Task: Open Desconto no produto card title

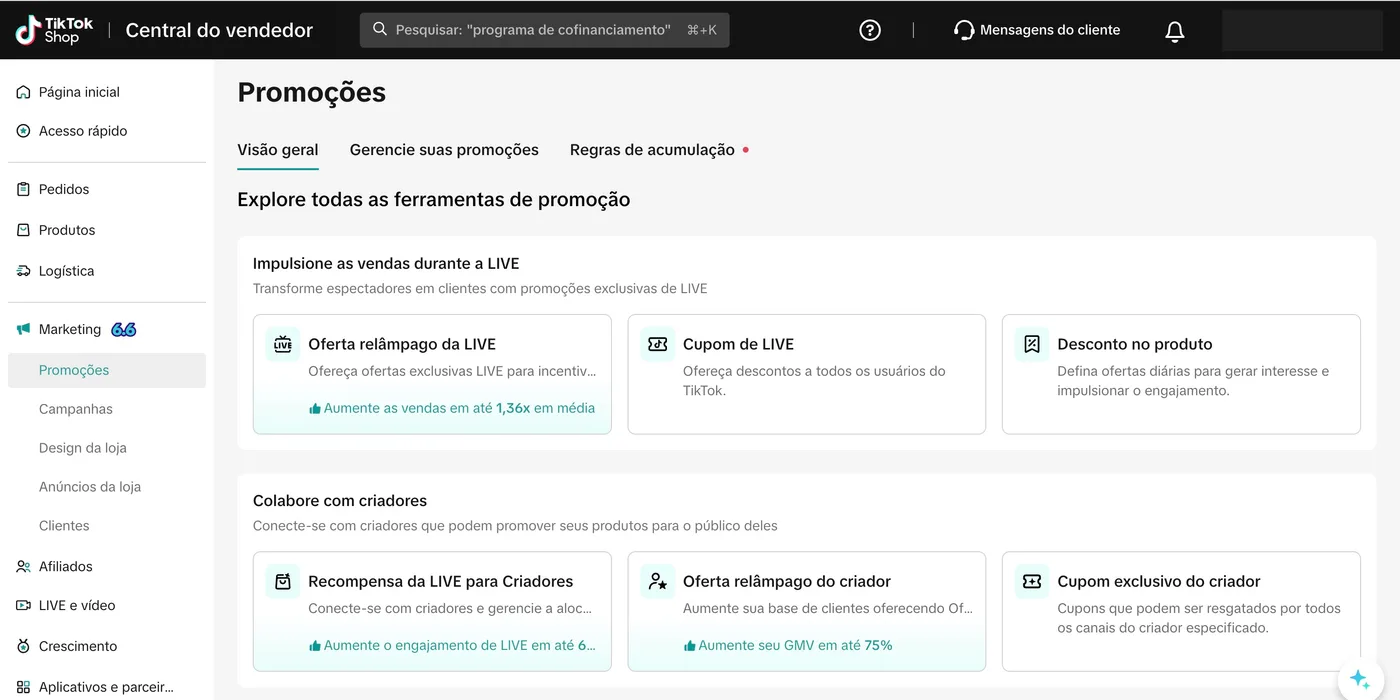Action: (1135, 344)
